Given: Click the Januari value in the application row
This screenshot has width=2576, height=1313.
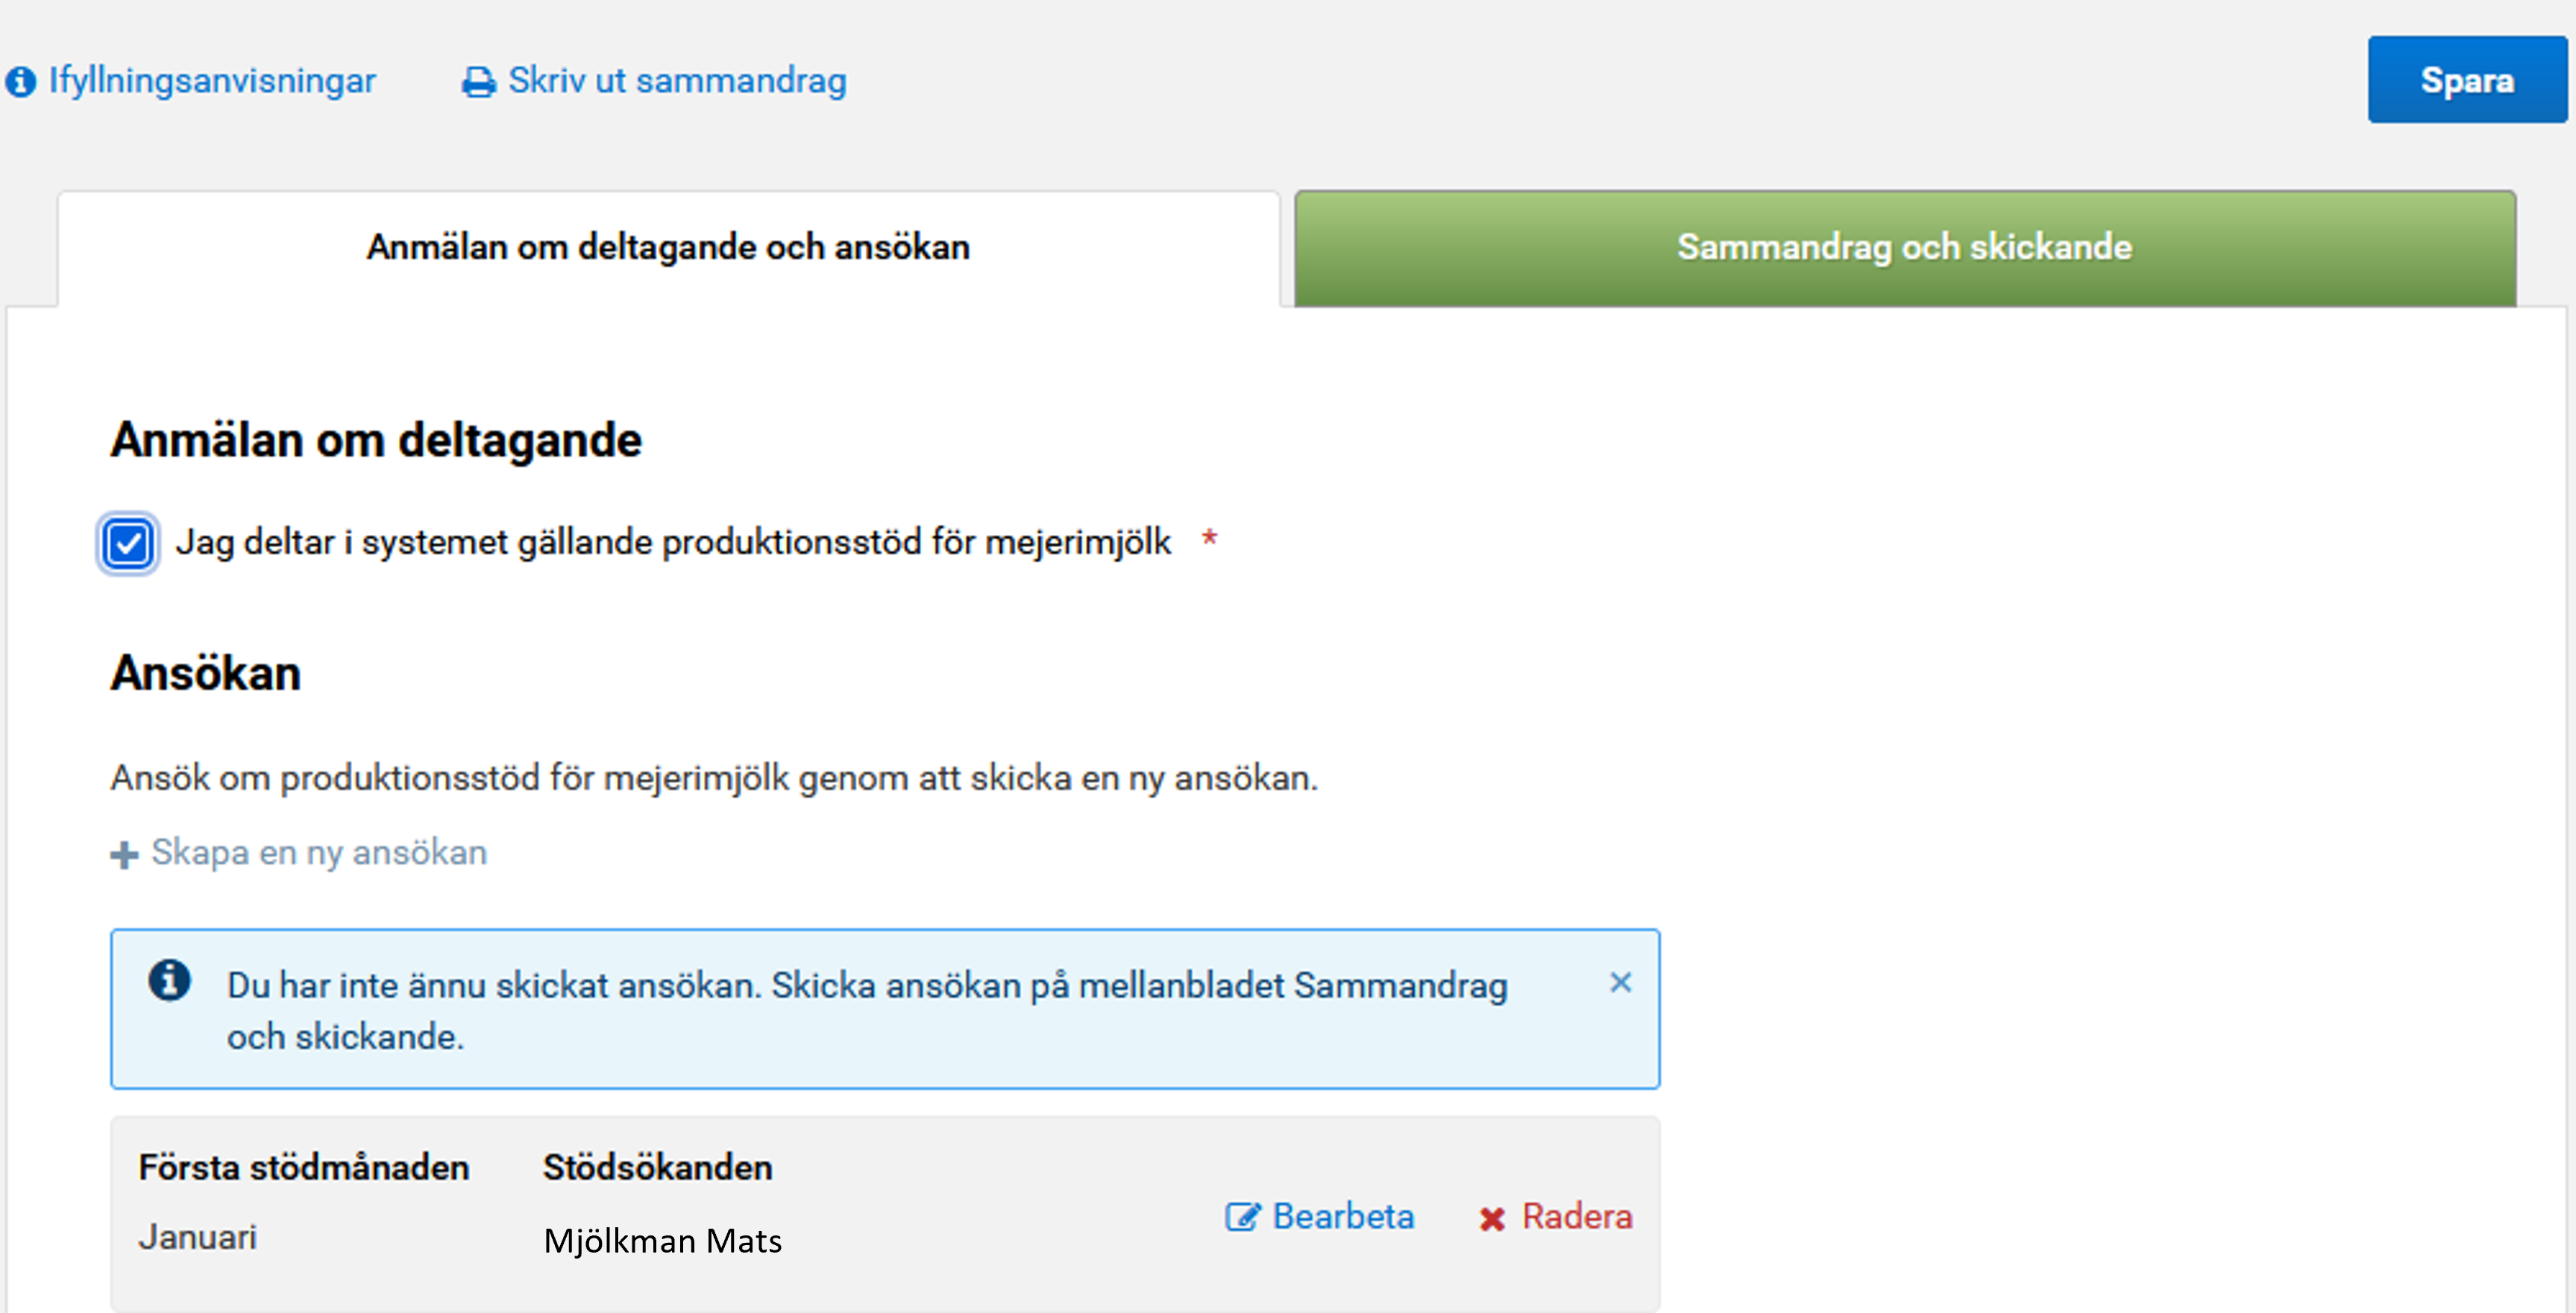Looking at the screenshot, I should (198, 1237).
